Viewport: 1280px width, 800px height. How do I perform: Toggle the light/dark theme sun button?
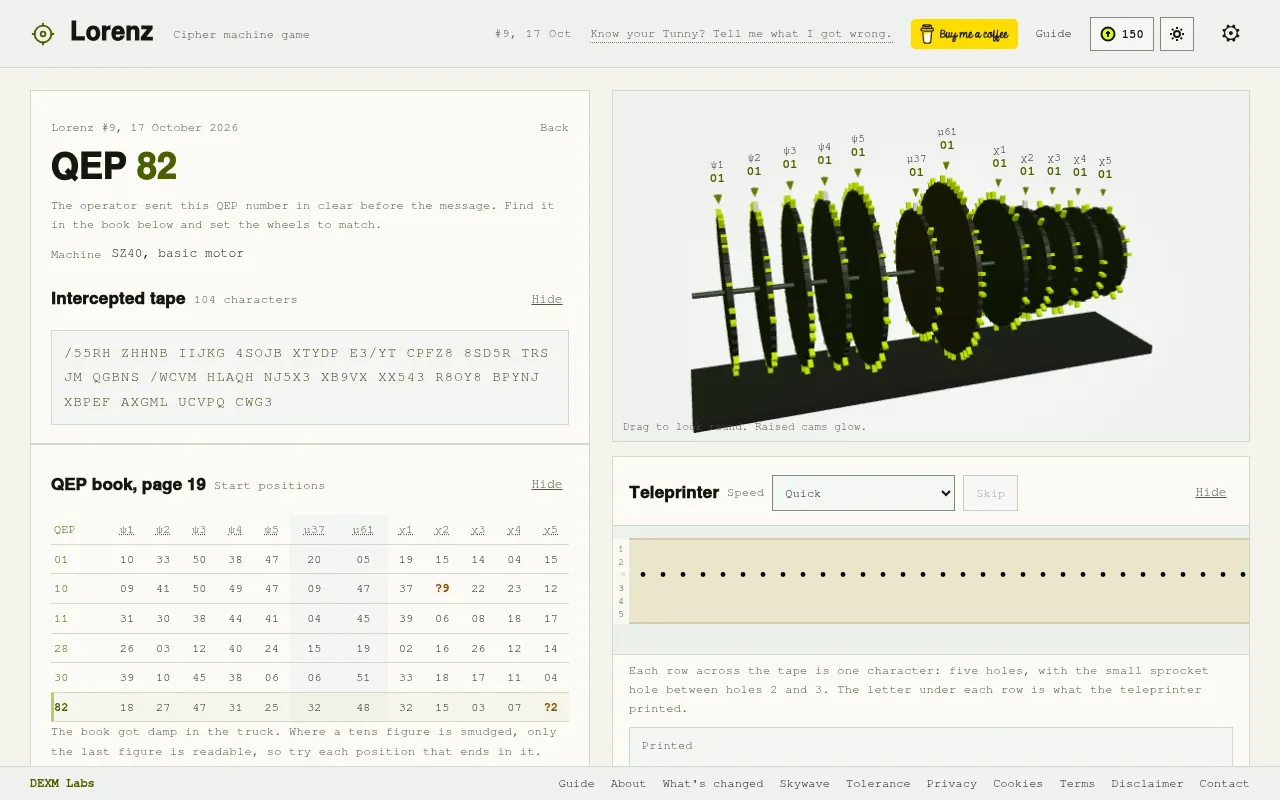coord(1177,34)
